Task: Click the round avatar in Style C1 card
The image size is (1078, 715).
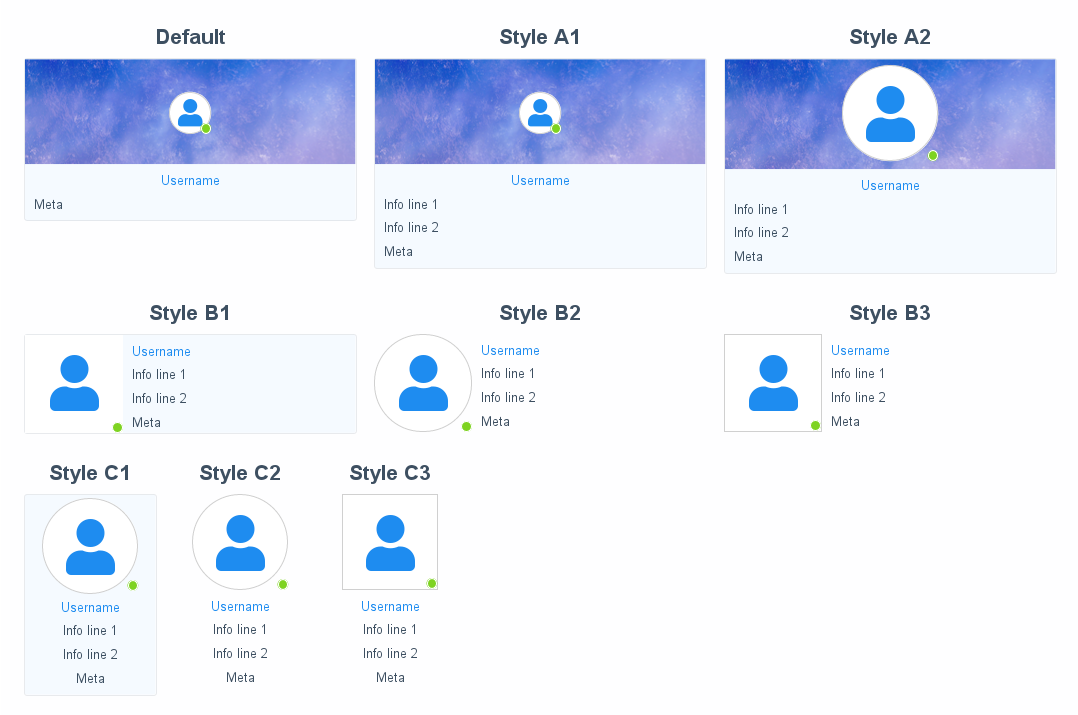Action: point(90,547)
